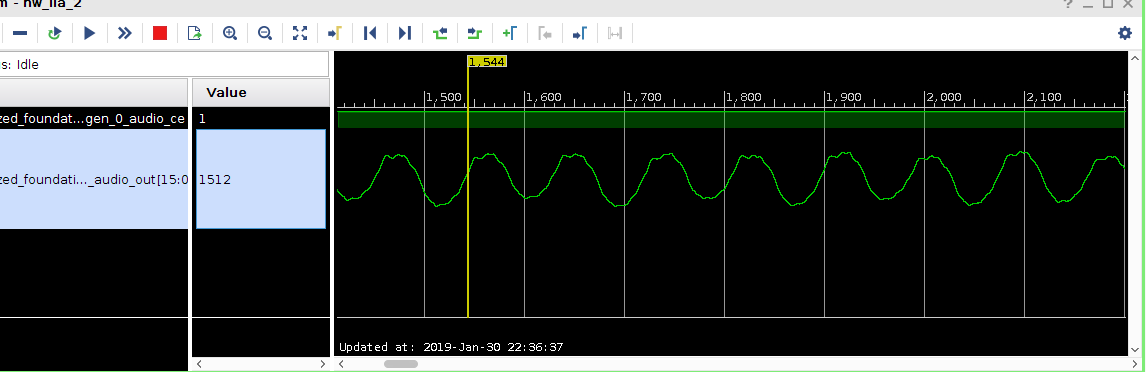Click the audio_out value 1512
Image resolution: width=1146 pixels, height=372 pixels.
tap(215, 179)
